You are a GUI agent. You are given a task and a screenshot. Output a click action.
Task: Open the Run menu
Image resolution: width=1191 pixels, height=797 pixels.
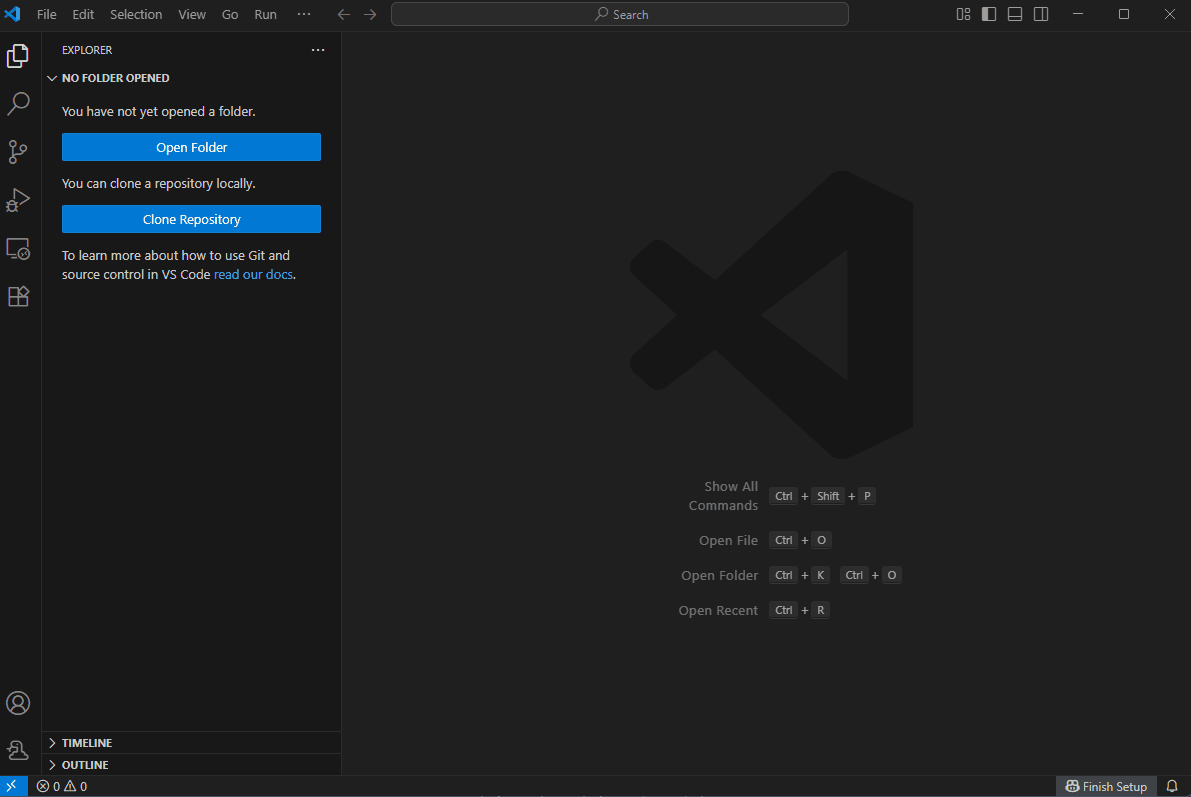coord(265,14)
